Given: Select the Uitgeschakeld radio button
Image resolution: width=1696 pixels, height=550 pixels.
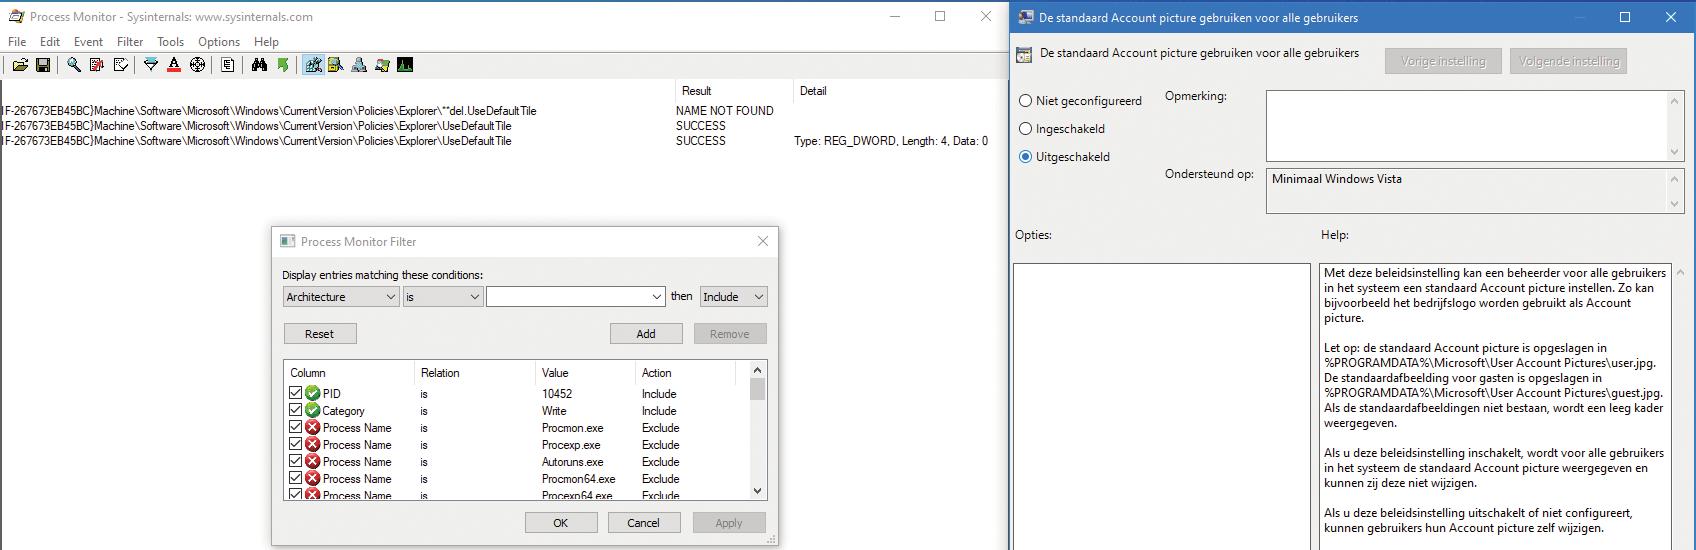Looking at the screenshot, I should pyautogui.click(x=1025, y=157).
